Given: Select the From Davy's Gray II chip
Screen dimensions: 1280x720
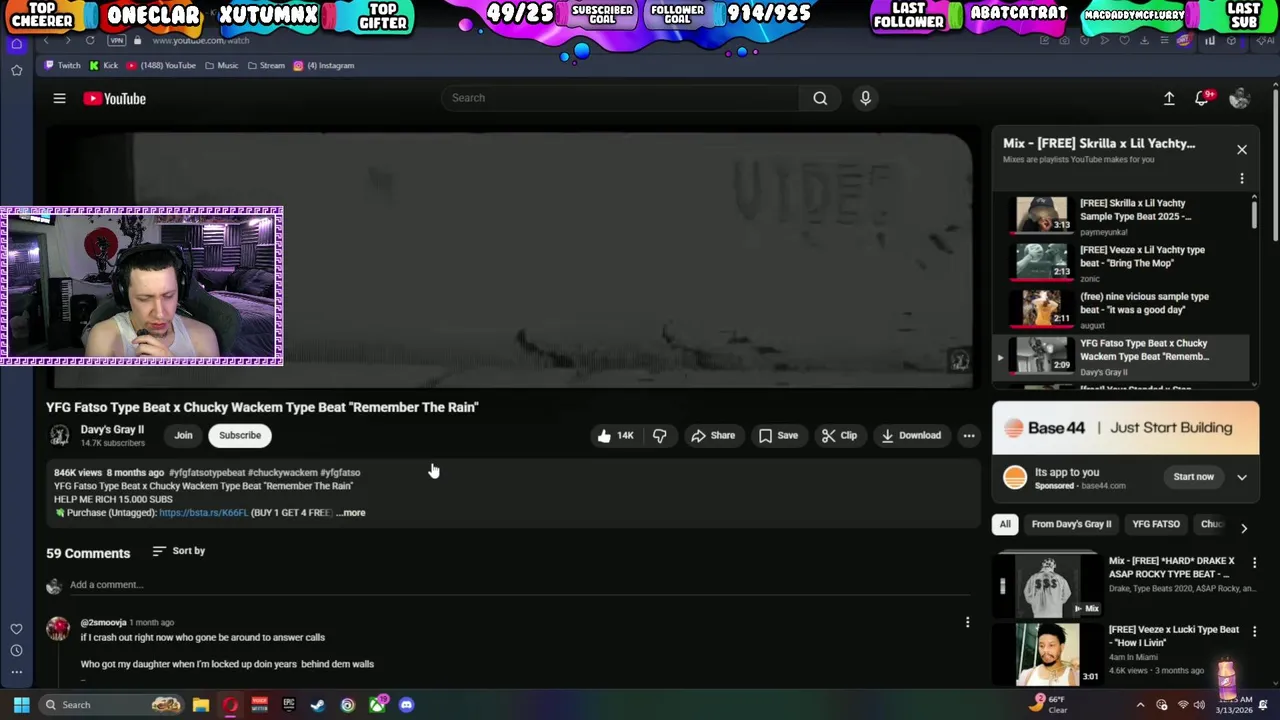Looking at the screenshot, I should pyautogui.click(x=1071, y=524).
